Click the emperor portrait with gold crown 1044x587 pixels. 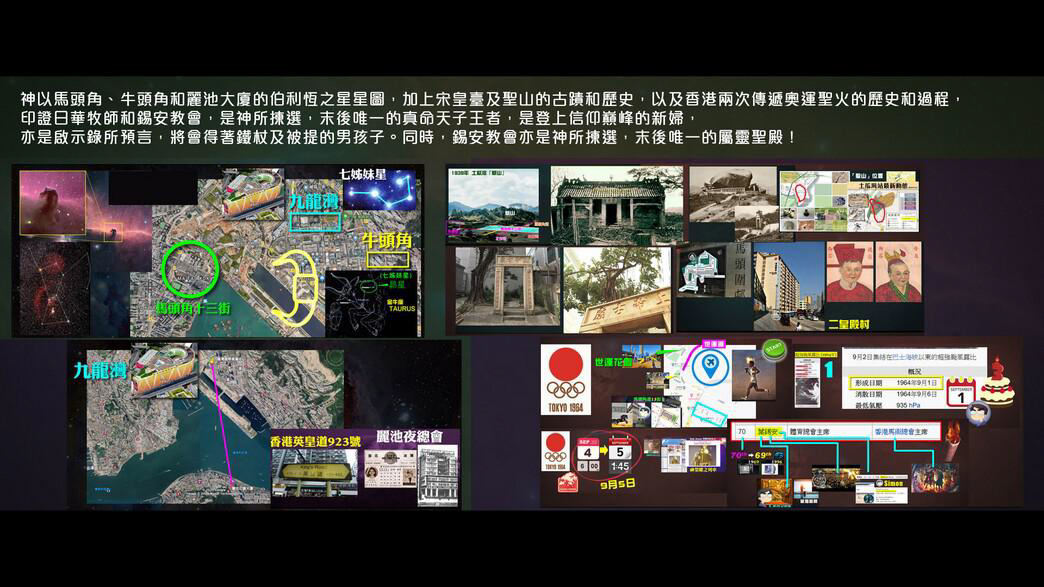click(898, 272)
